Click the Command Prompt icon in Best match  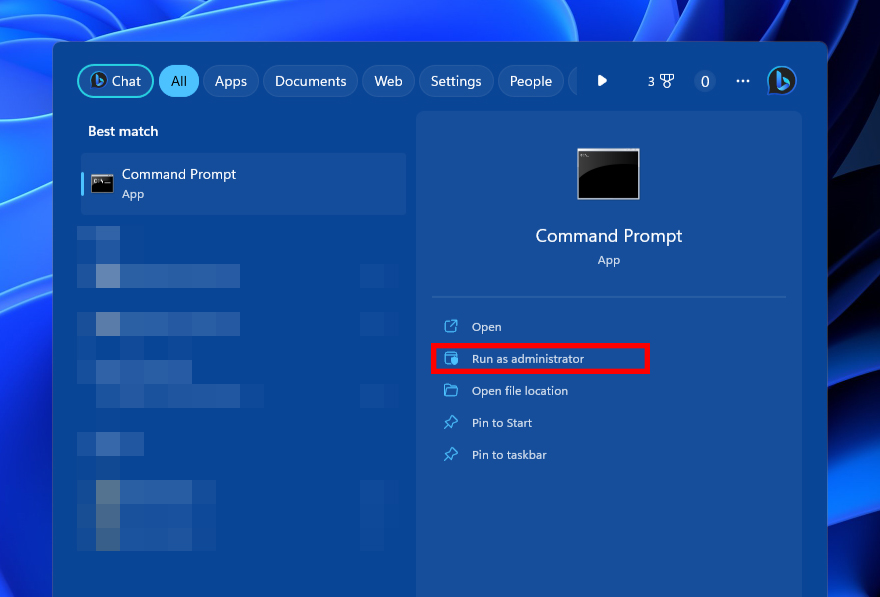pyautogui.click(x=102, y=183)
